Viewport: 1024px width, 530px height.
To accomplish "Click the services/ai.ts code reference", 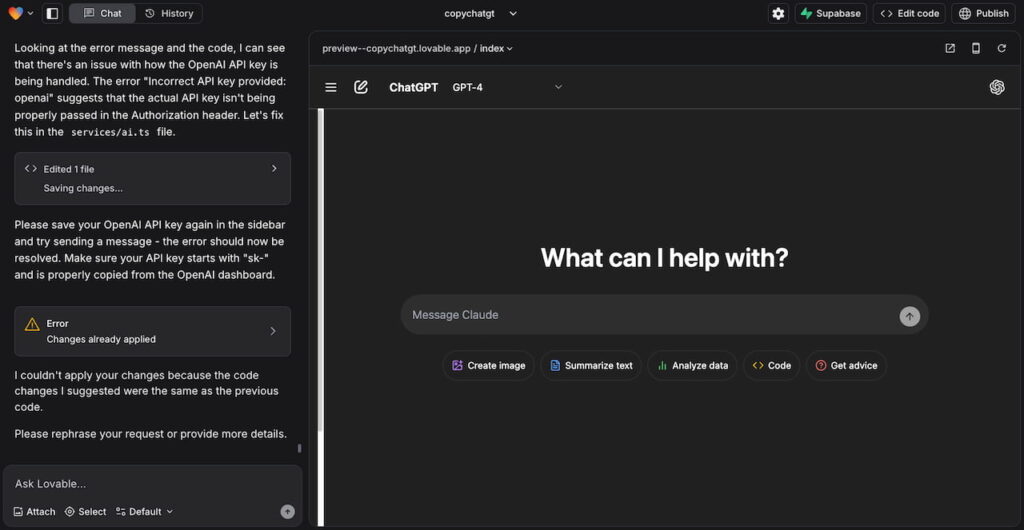I will (110, 132).
